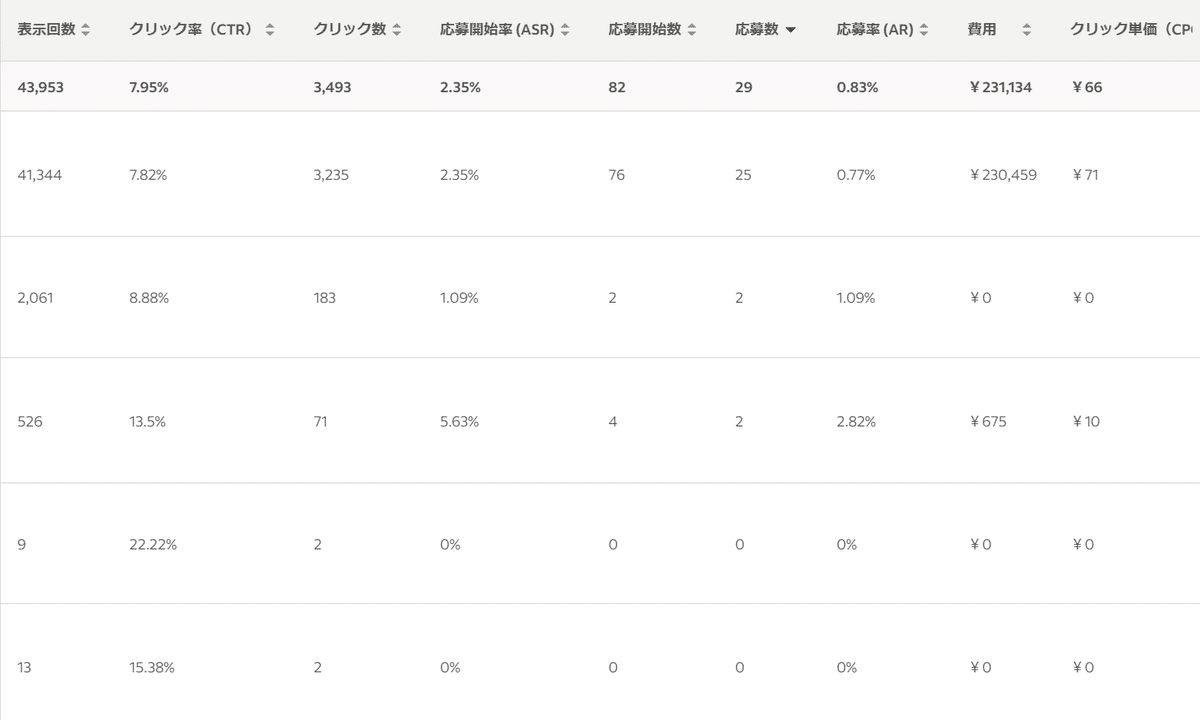The width and height of the screenshot is (1200, 720).
Task: Click the 15.38% click rate cell
Action: [x=152, y=668]
